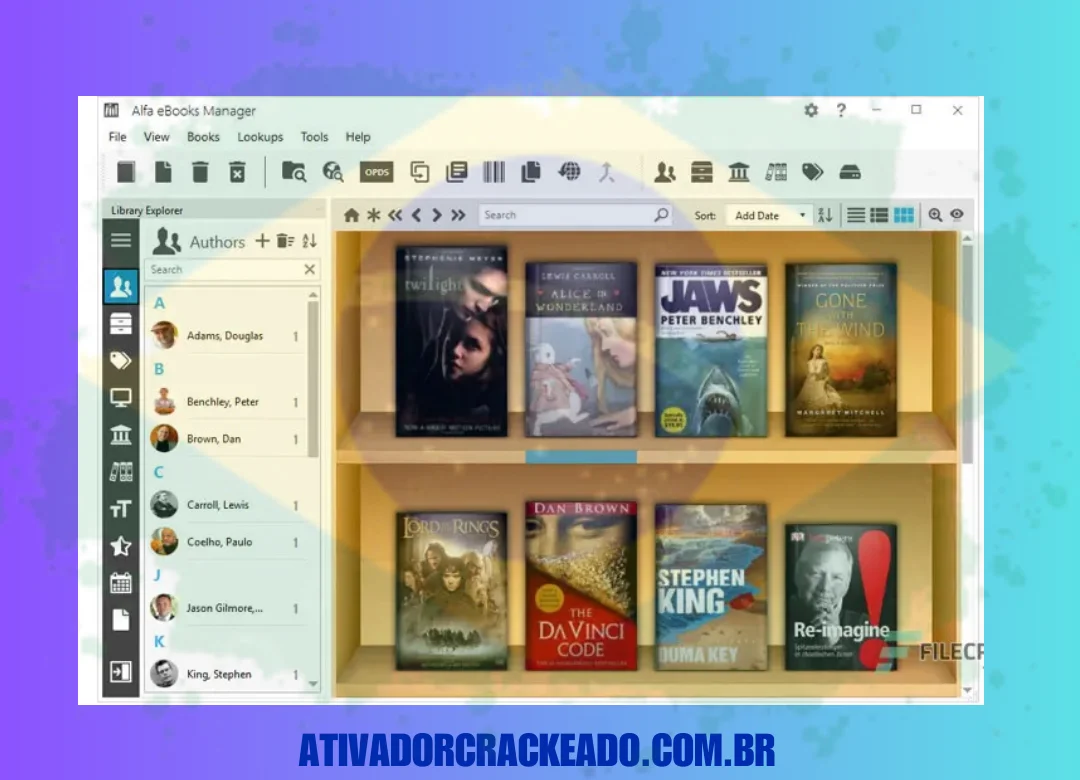Screen dimensions: 1080x780
Task: Add a new author with plus icon
Action: tap(262, 240)
